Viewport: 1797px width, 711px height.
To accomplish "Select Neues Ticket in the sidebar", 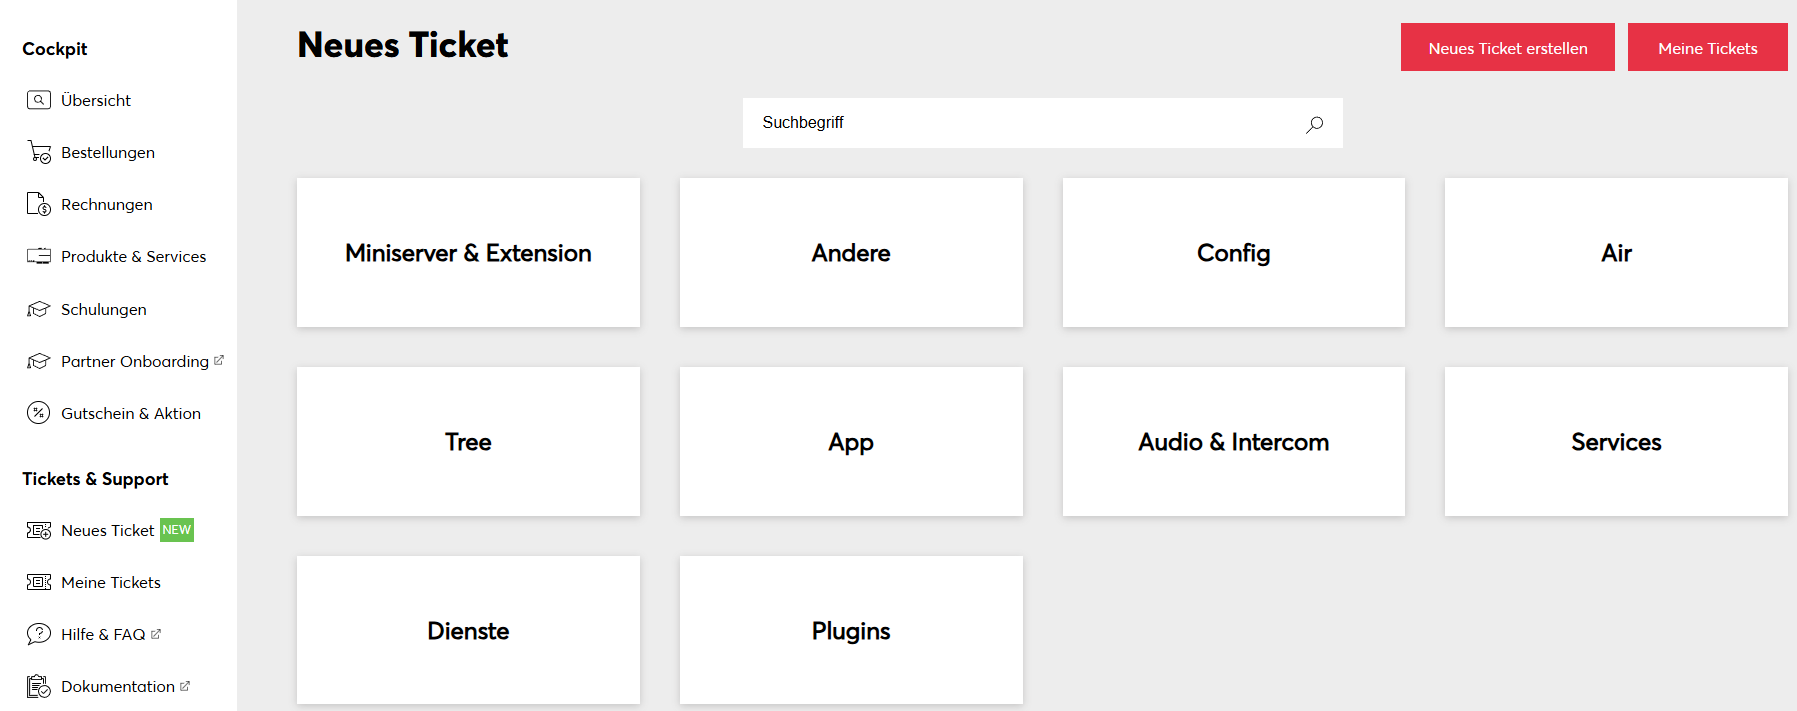I will pyautogui.click(x=107, y=530).
